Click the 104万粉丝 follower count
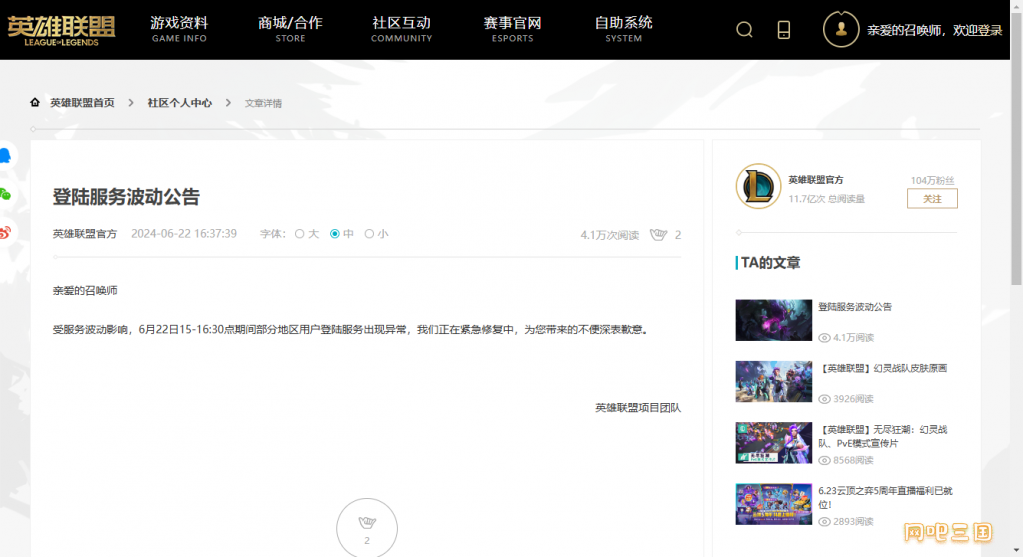Viewport: 1023px width, 557px height. [932, 180]
